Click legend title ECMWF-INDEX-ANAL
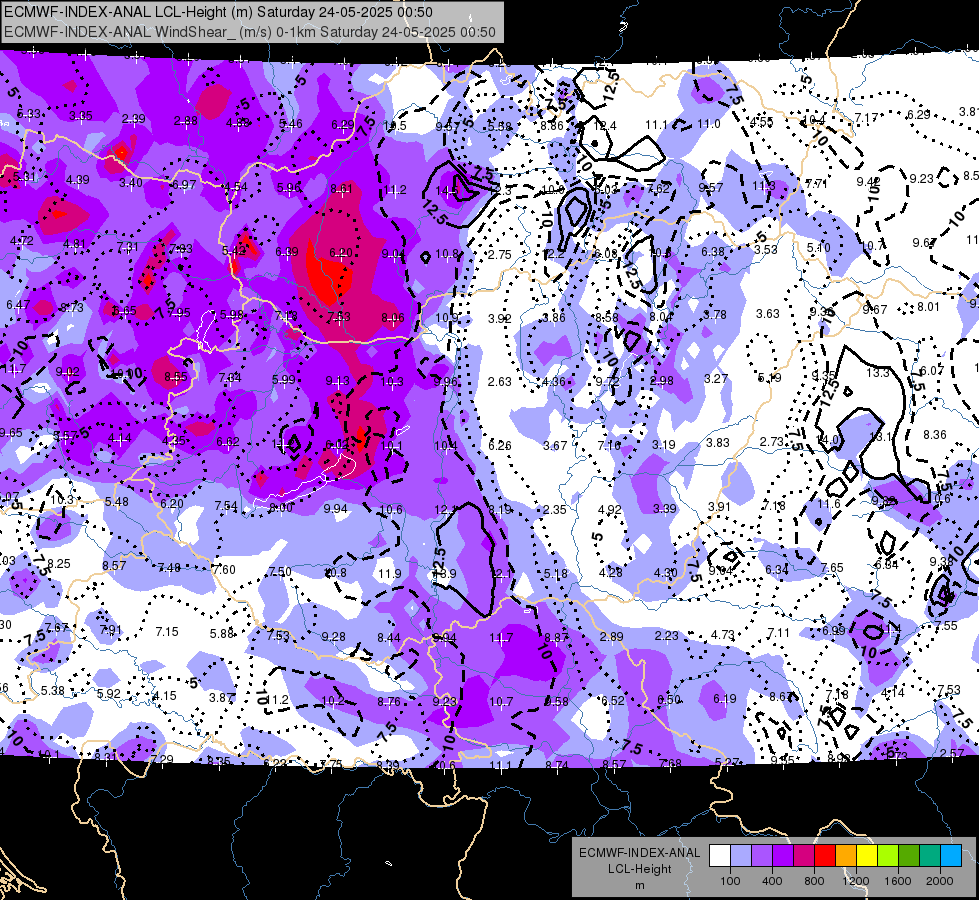 click(639, 853)
